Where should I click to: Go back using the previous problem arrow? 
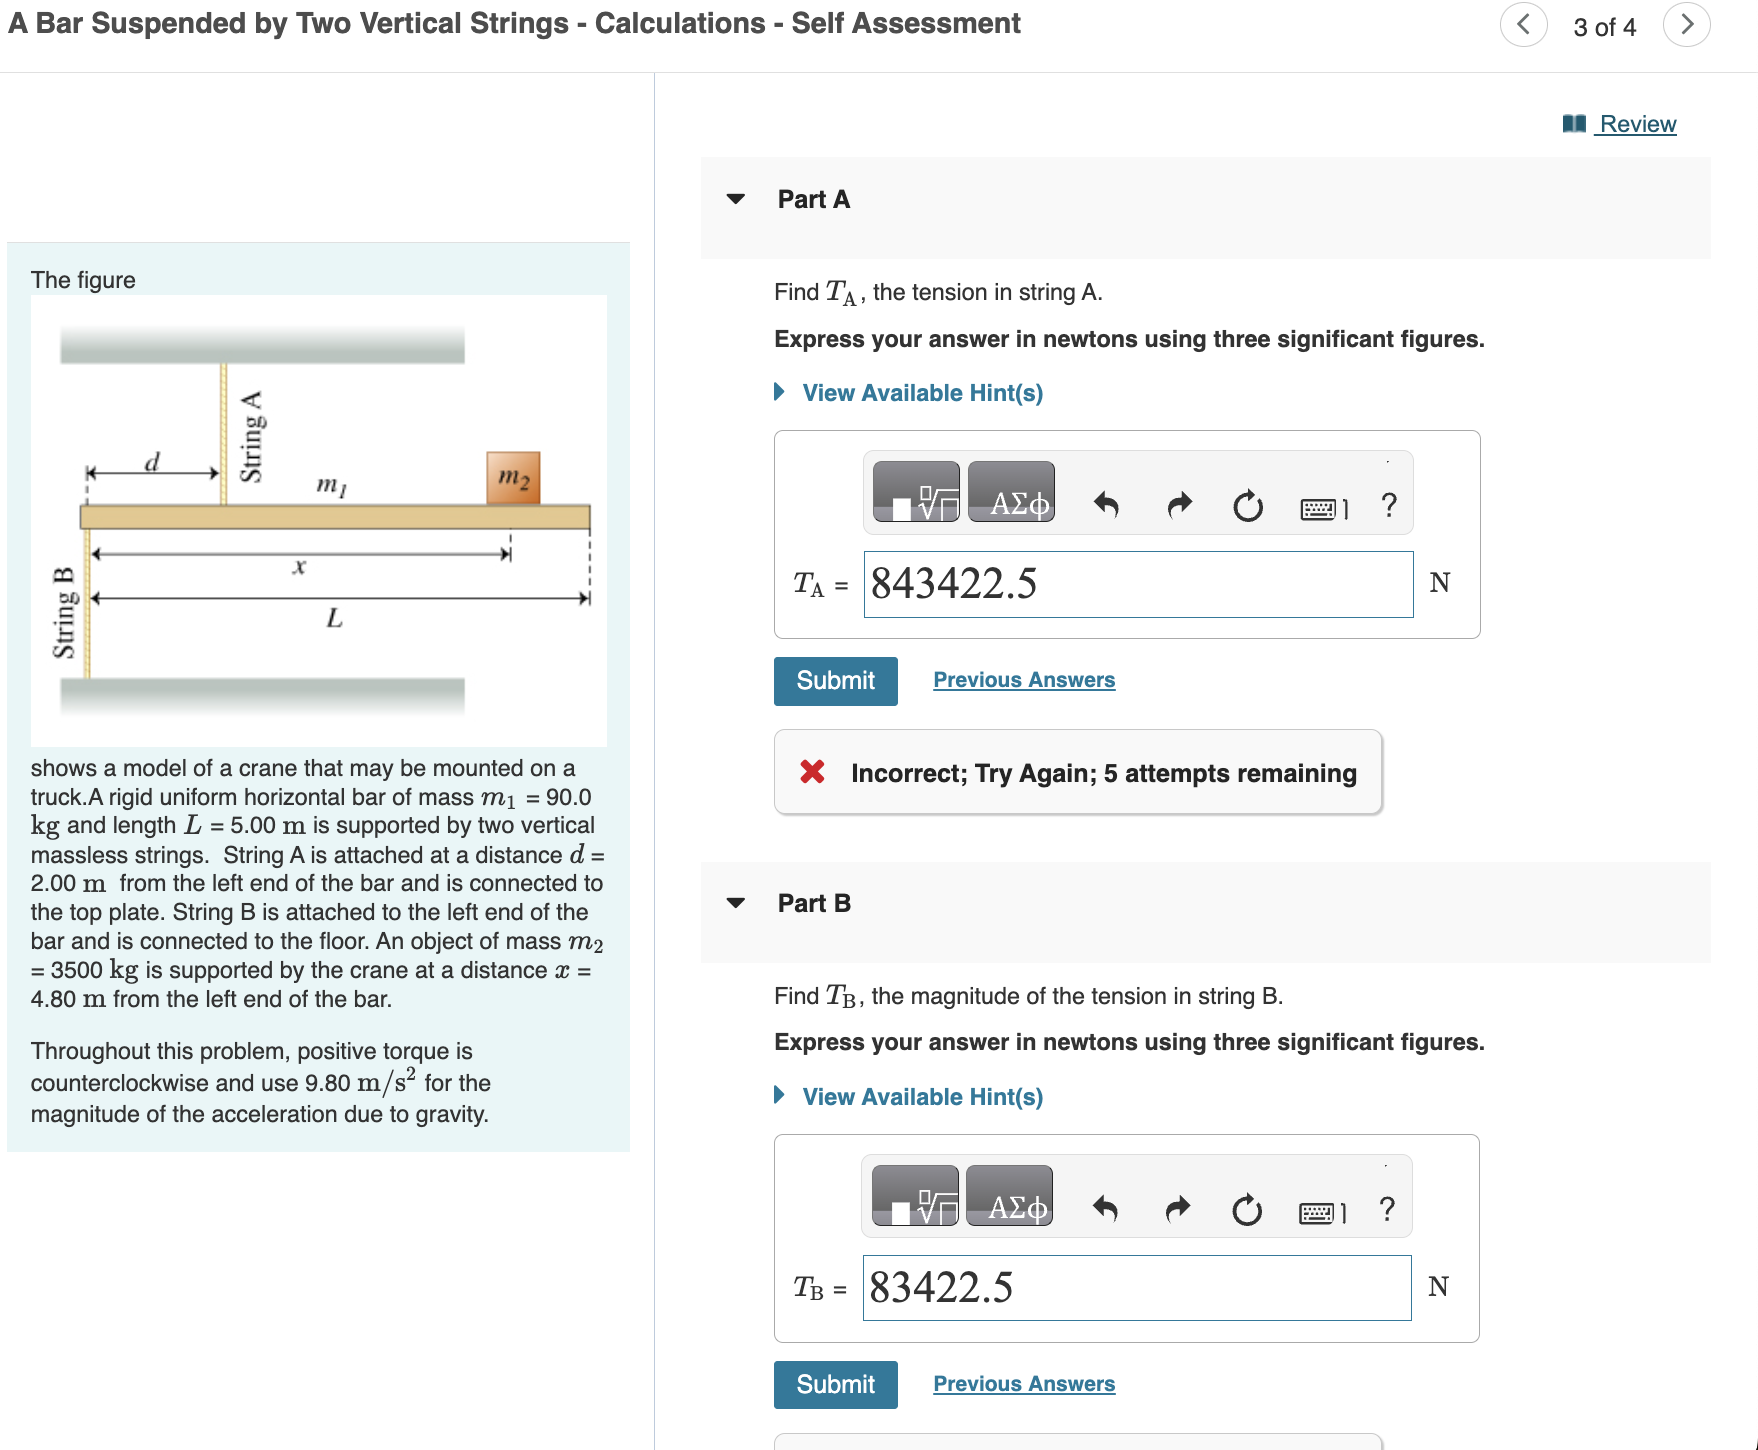tap(1522, 25)
